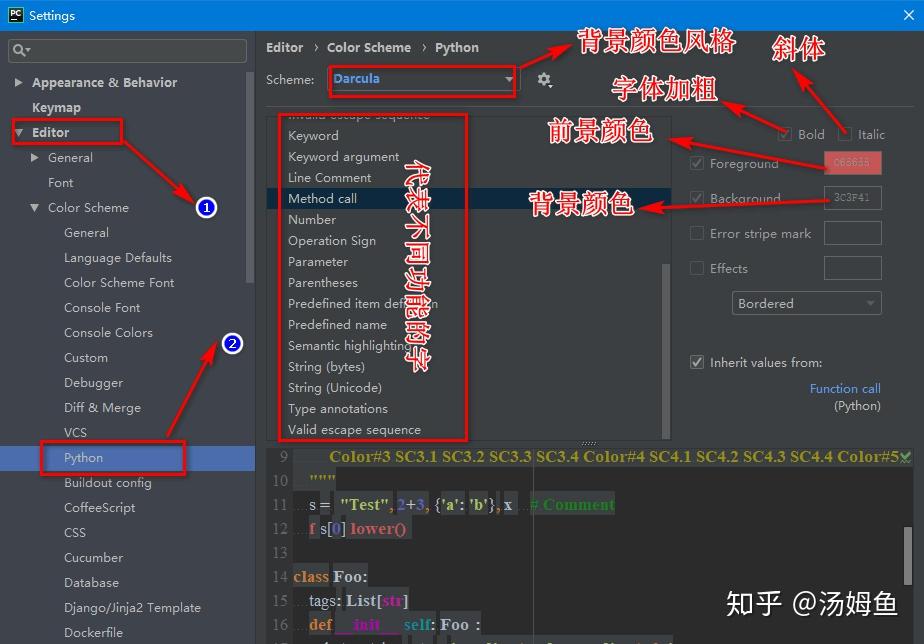The width and height of the screenshot is (924, 644).
Task: Enable the Bold checkbox
Action: pos(786,134)
